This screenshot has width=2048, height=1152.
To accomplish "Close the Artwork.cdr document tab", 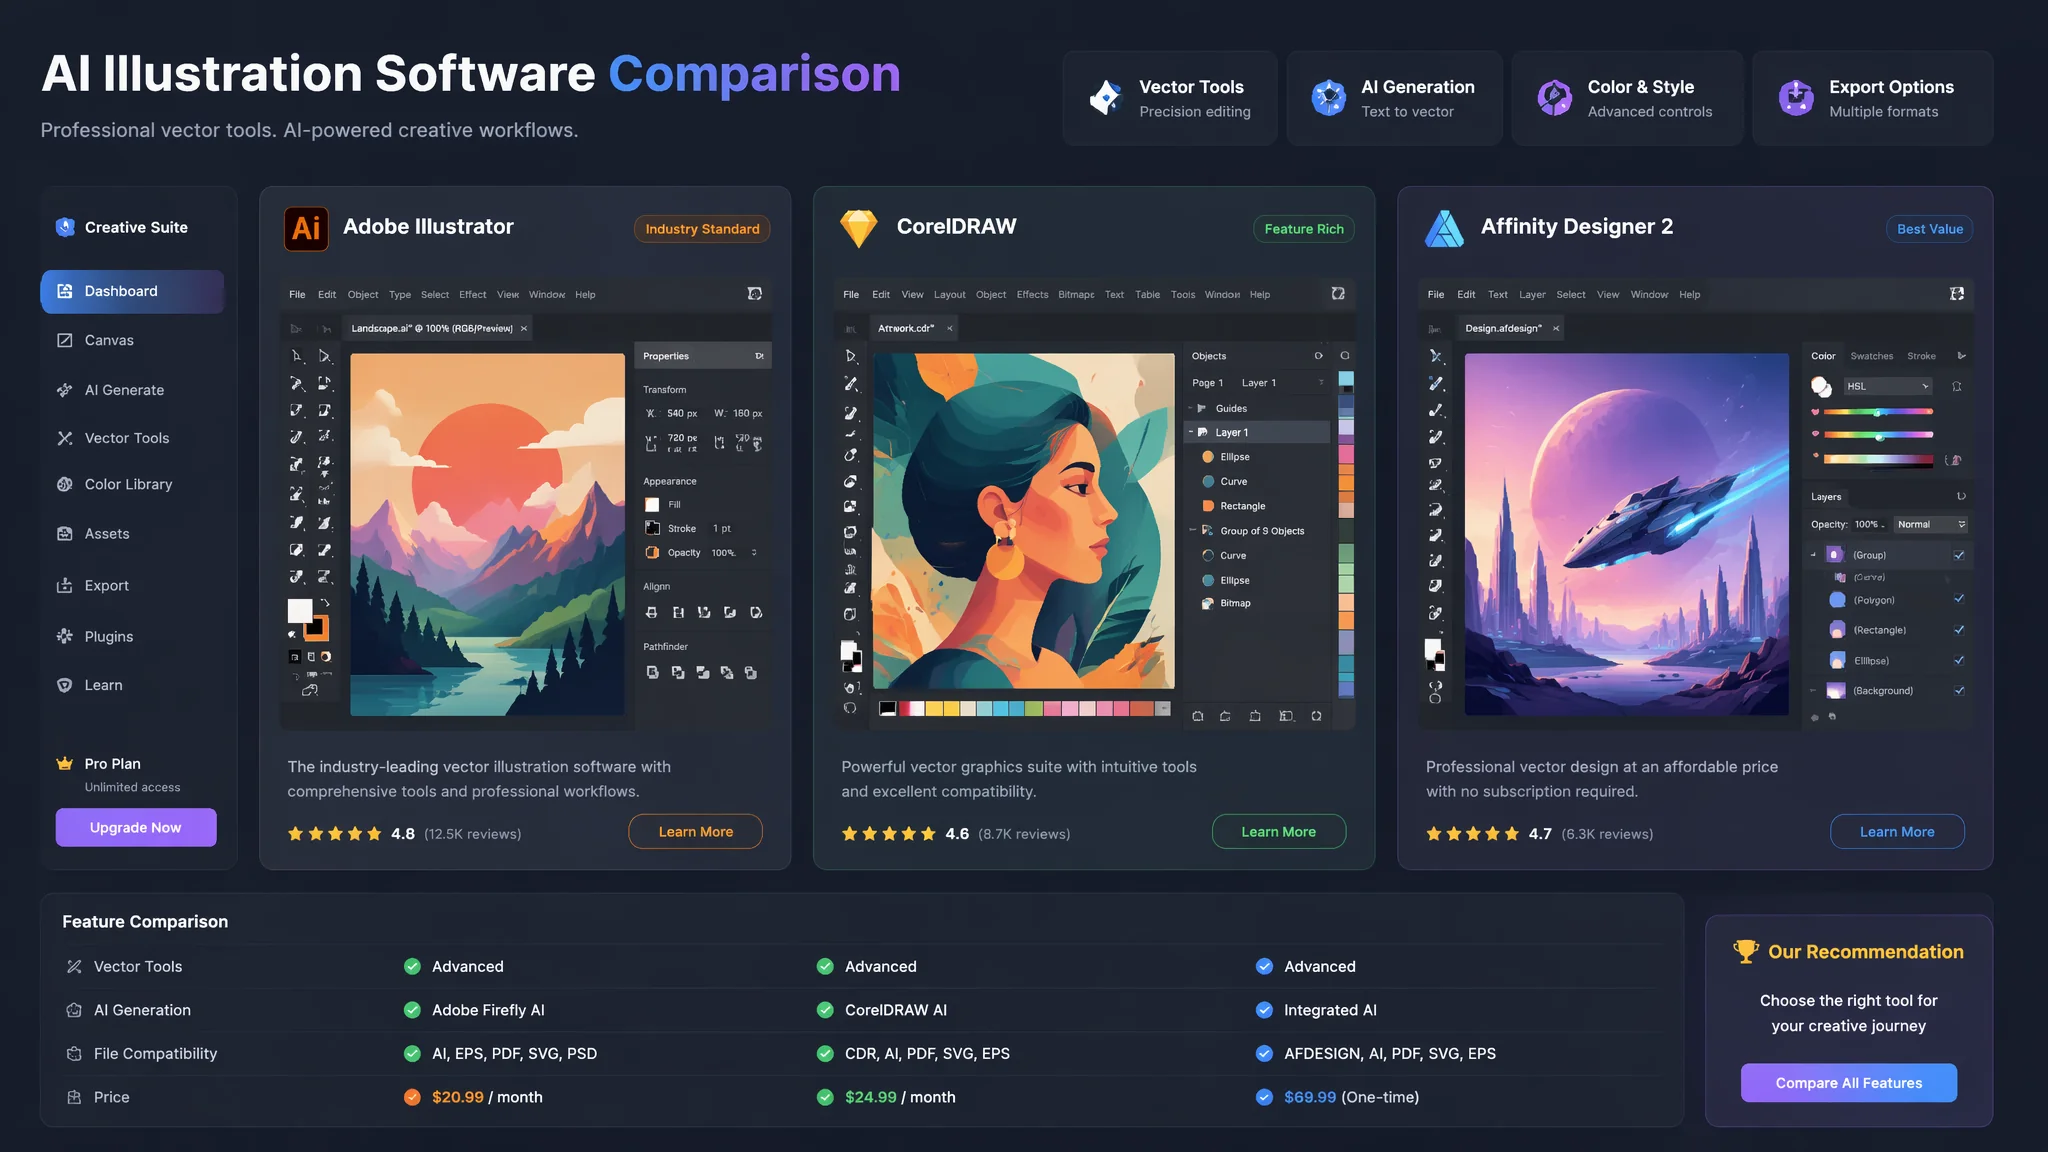I will [950, 328].
